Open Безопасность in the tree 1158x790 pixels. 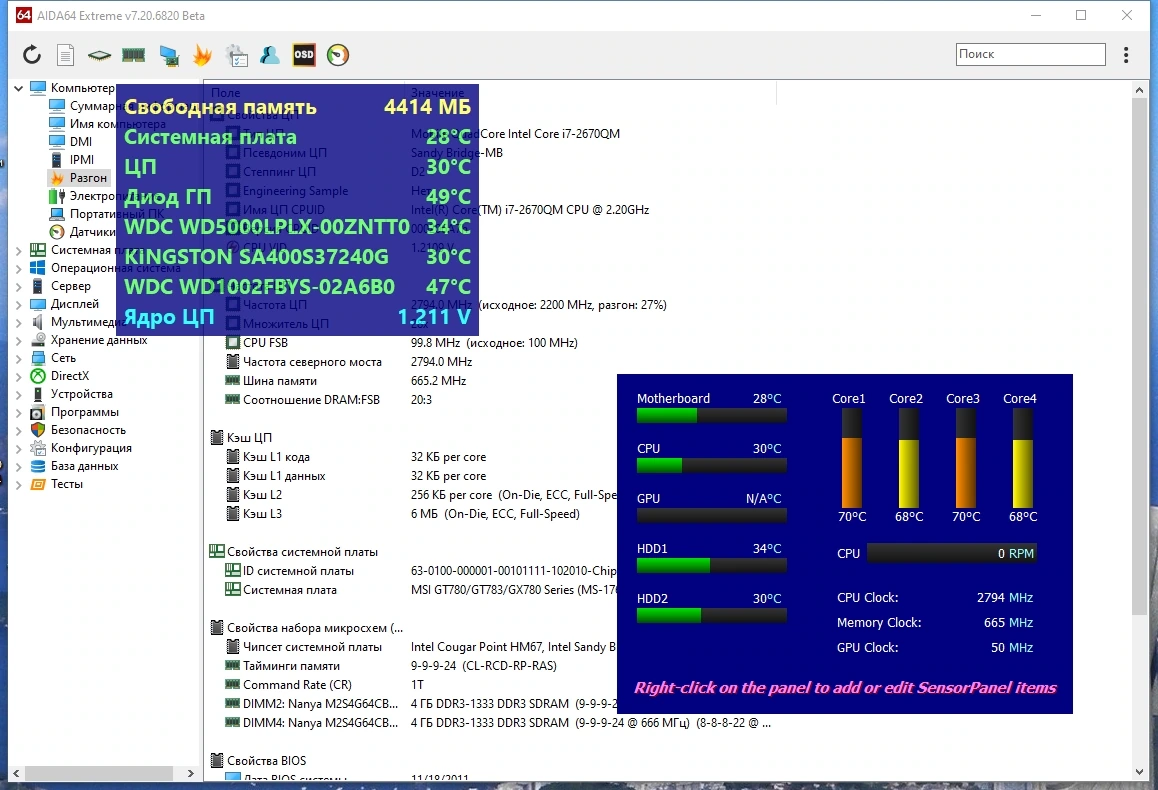click(88, 430)
